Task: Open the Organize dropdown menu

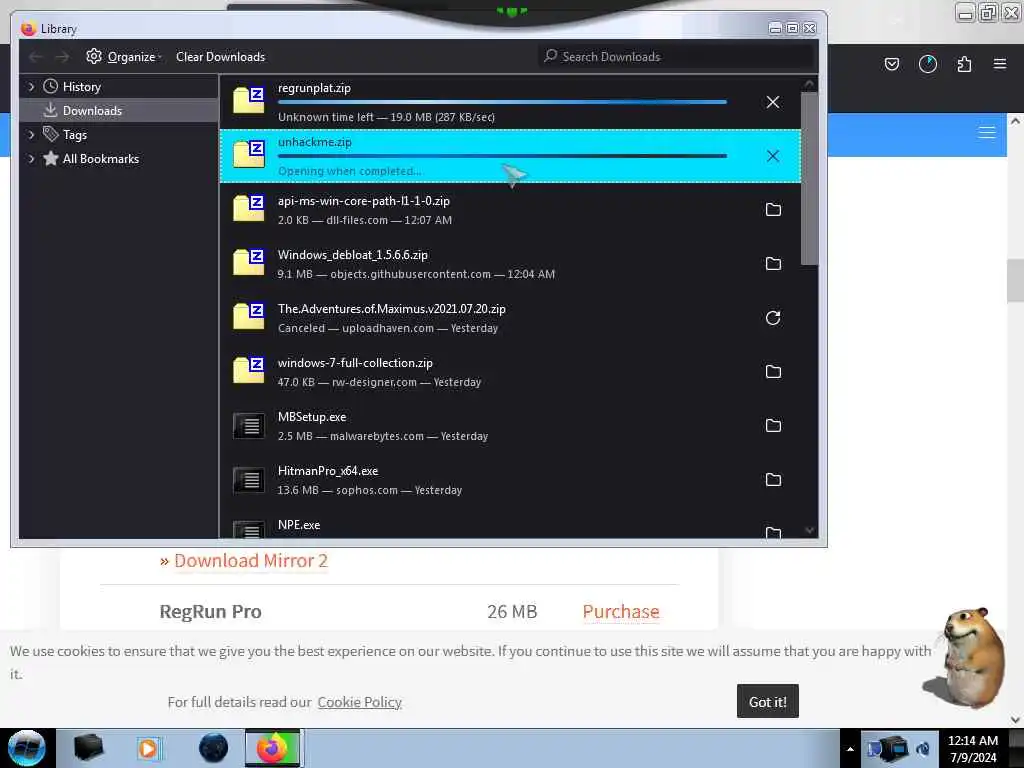Action: coord(125,57)
